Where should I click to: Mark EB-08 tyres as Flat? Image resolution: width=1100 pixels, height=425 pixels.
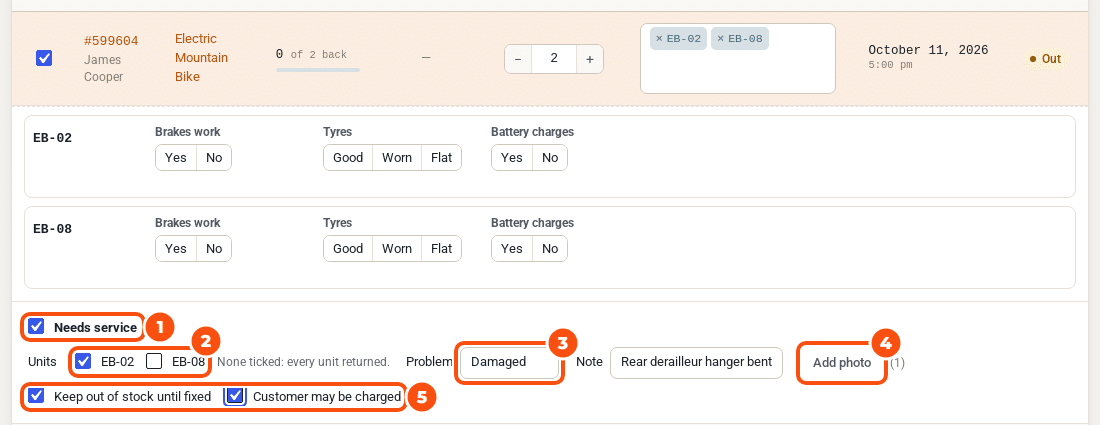[442, 249]
